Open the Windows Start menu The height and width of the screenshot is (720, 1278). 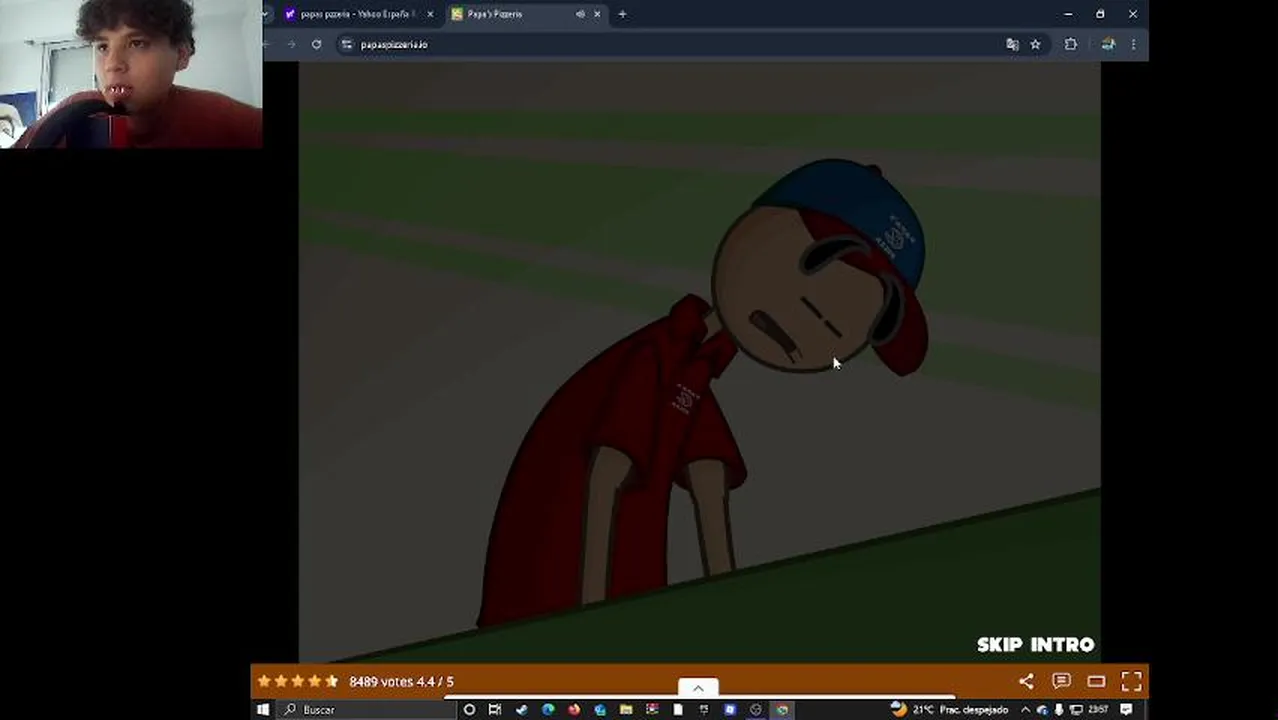pos(263,709)
